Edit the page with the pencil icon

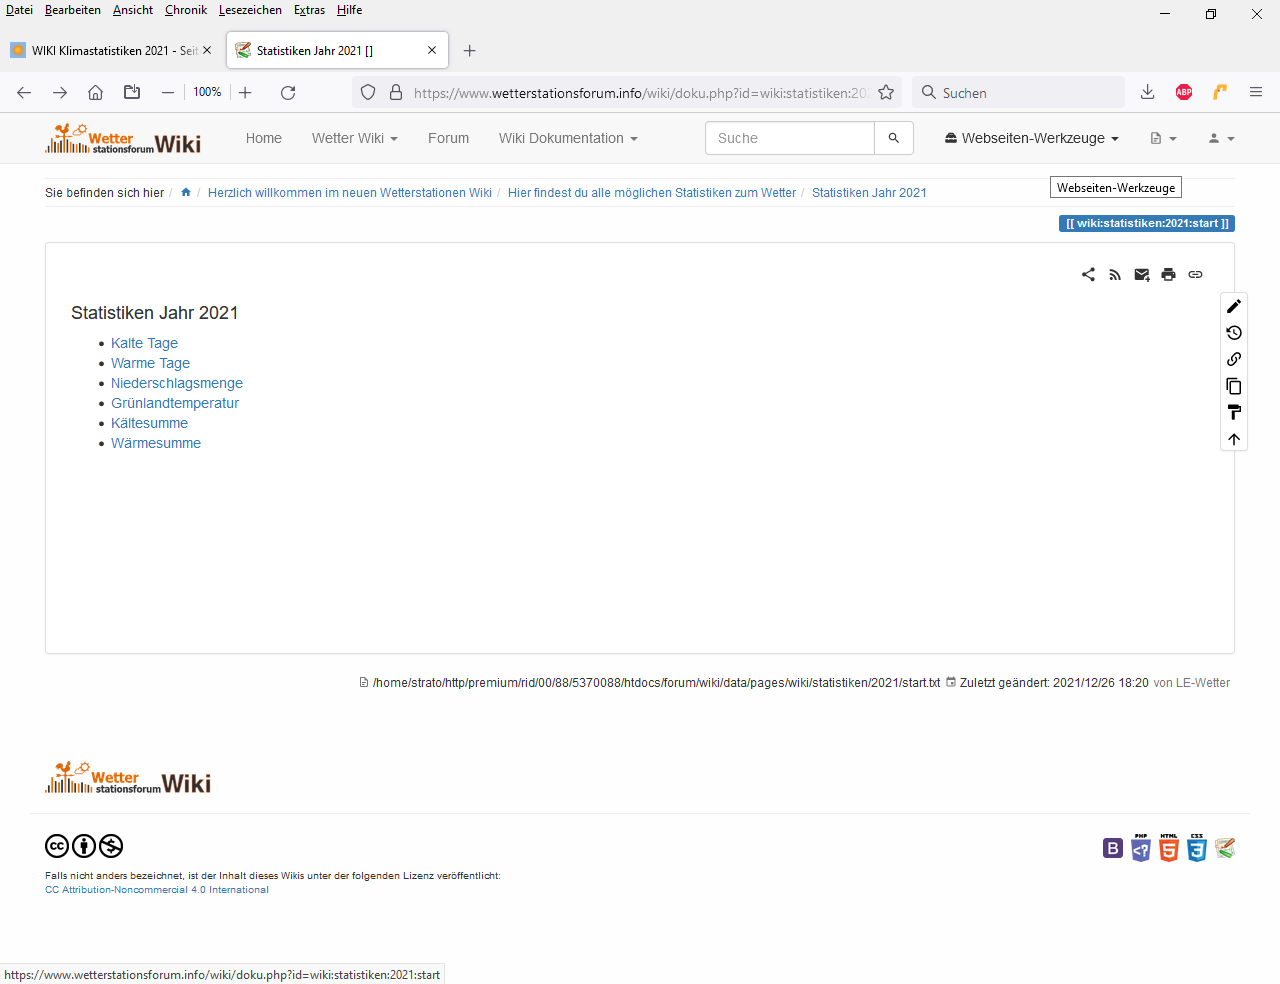click(x=1234, y=306)
